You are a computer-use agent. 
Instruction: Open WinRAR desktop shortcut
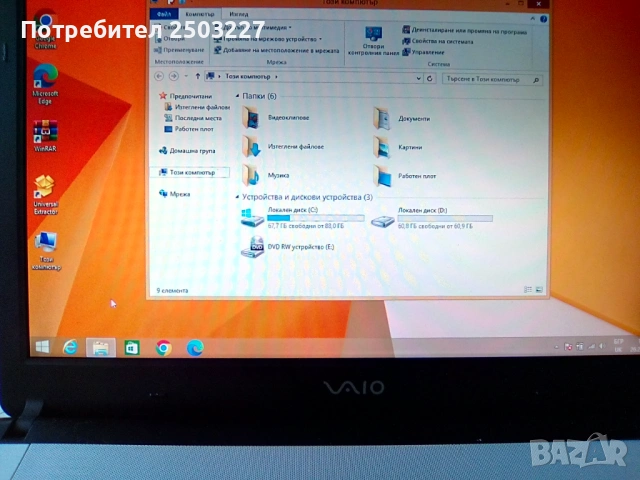click(45, 136)
